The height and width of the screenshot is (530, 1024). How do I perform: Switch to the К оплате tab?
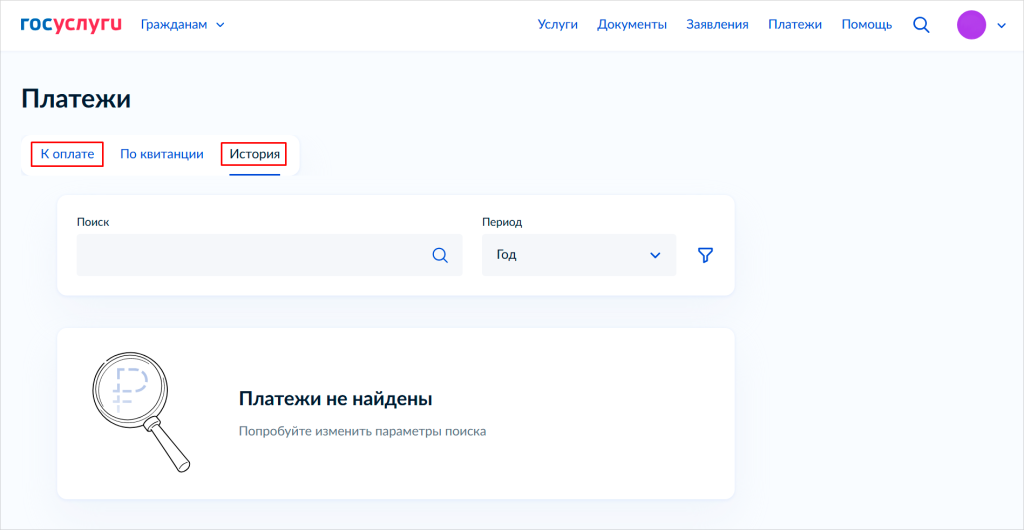(x=67, y=154)
